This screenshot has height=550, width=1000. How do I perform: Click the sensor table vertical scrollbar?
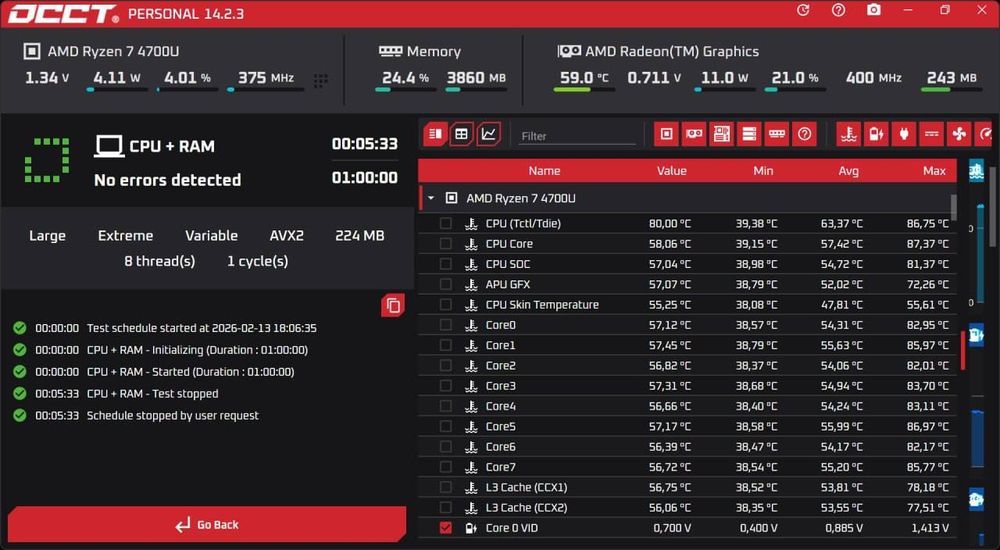[953, 207]
